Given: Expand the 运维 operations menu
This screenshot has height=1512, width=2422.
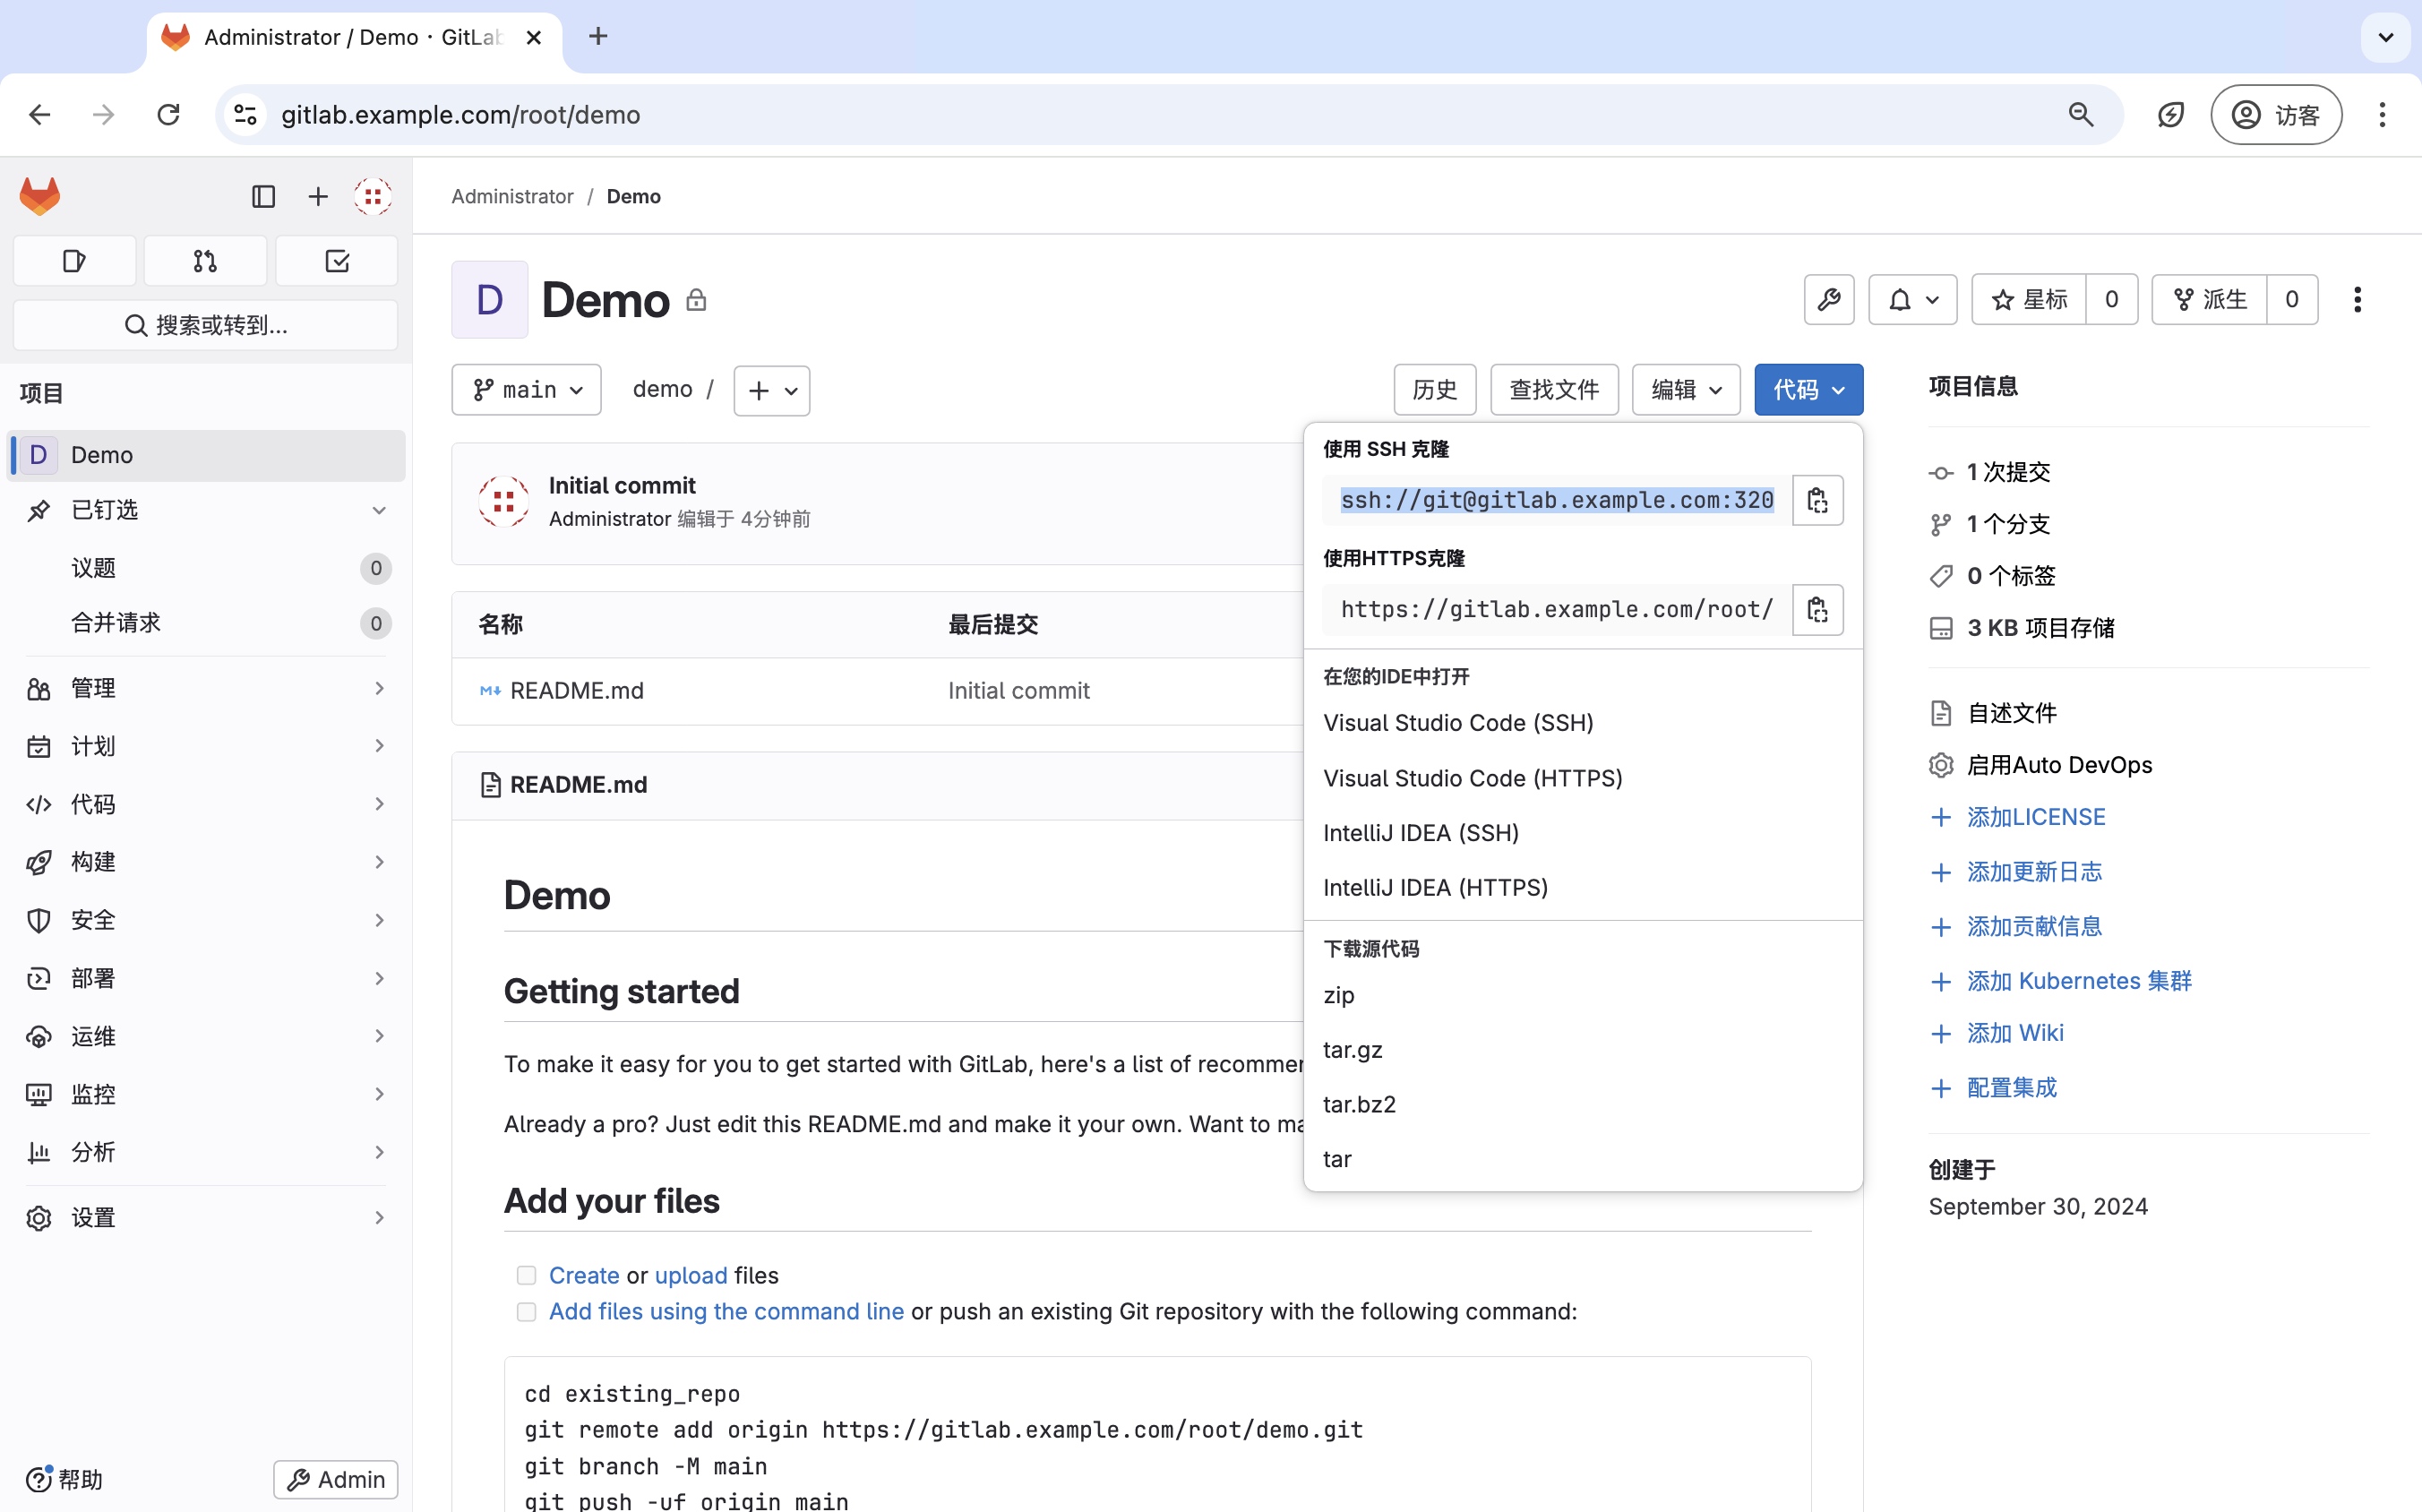Looking at the screenshot, I should [x=206, y=1036].
